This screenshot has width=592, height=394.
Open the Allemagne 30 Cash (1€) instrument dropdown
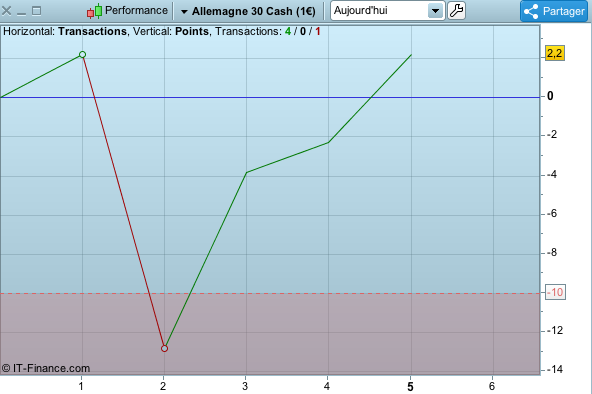tap(248, 11)
